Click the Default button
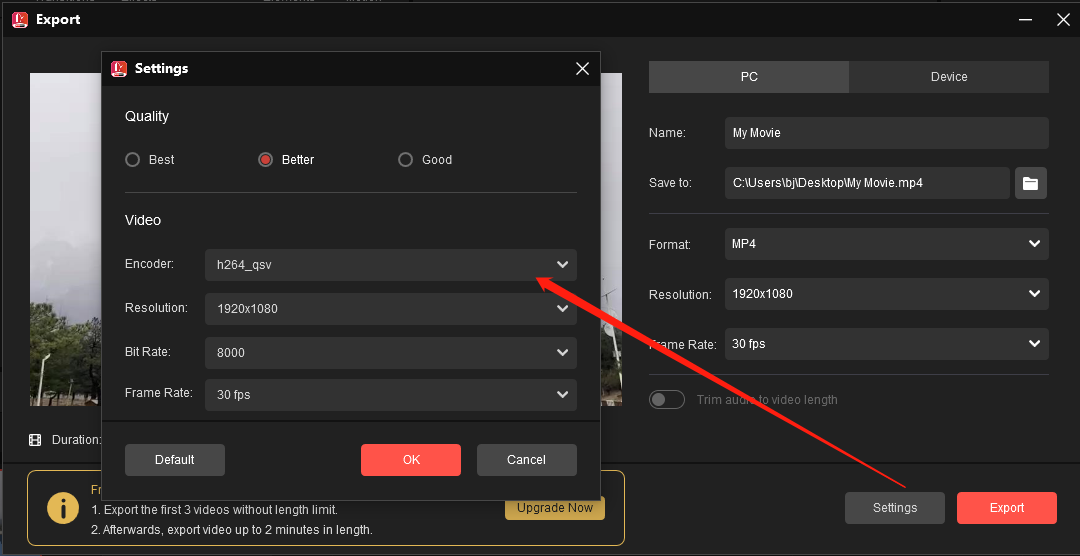 click(175, 460)
